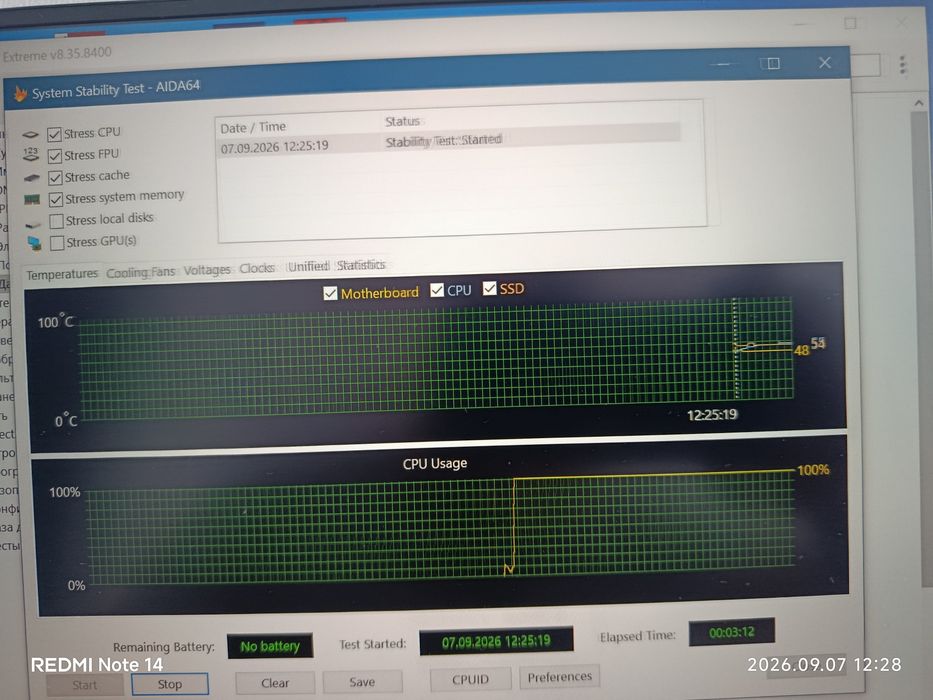Toggle the SSD temperature graph checkbox
Viewport: 933px width, 700px height.
pos(489,289)
